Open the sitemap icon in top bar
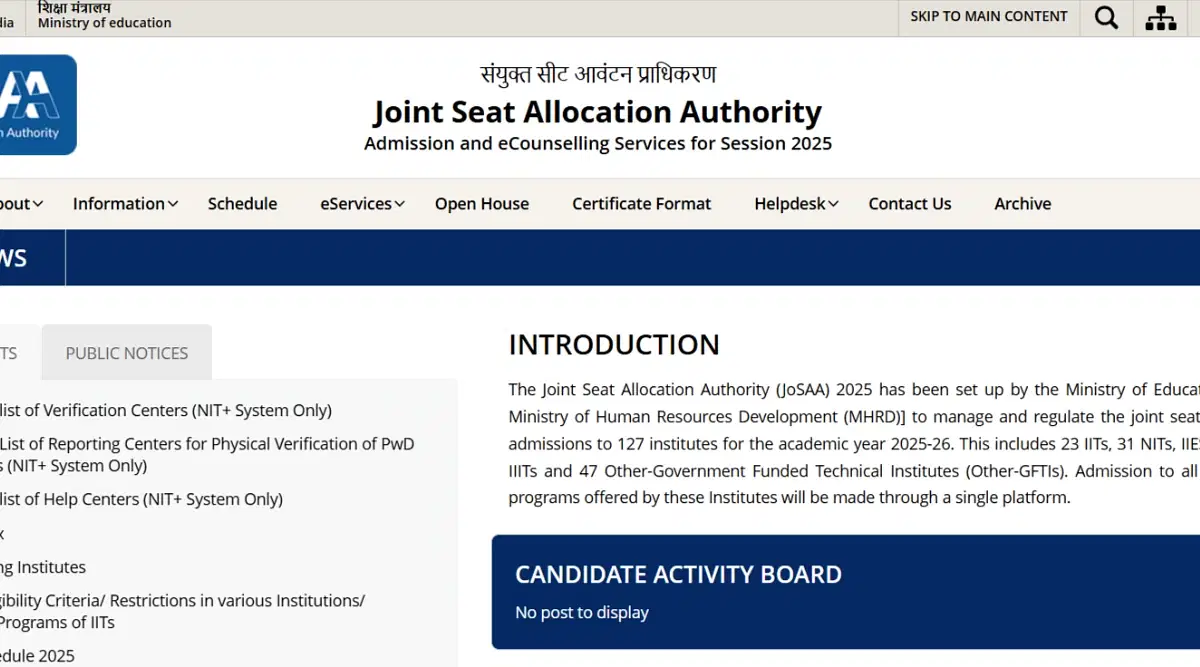This screenshot has width=1200, height=667. (1160, 18)
